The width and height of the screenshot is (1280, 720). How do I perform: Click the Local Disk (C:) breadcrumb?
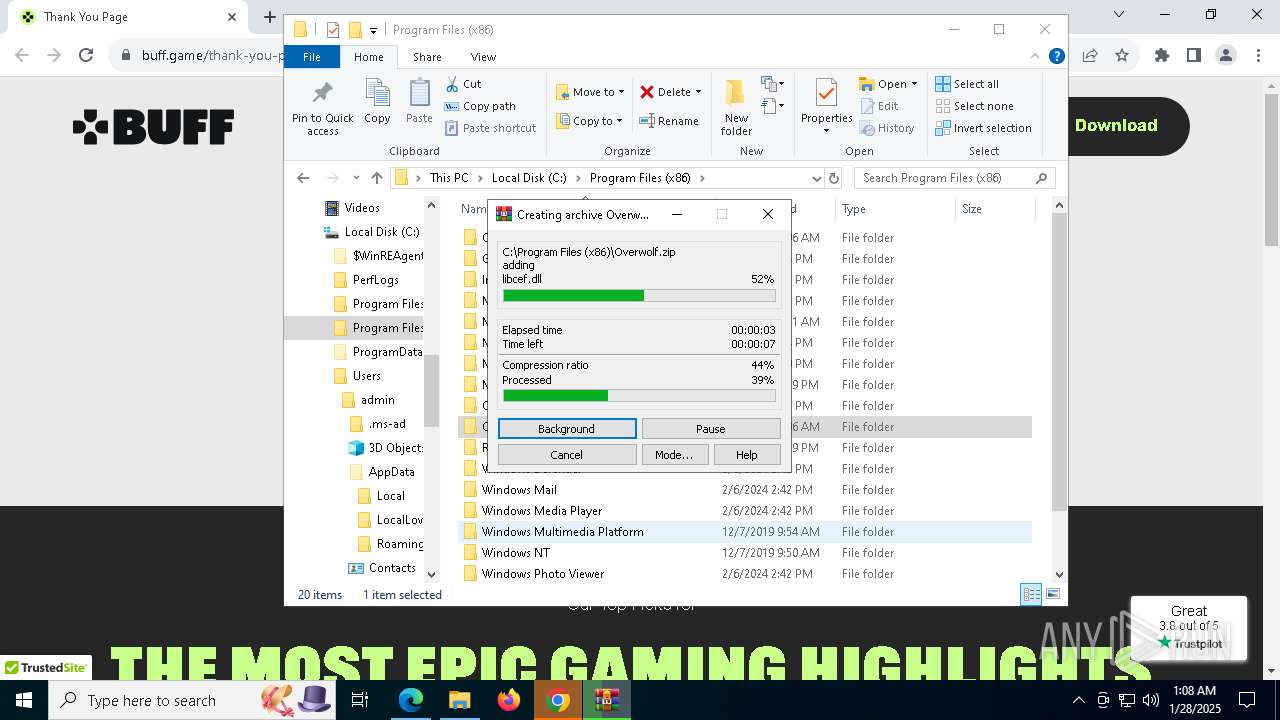pyautogui.click(x=529, y=178)
